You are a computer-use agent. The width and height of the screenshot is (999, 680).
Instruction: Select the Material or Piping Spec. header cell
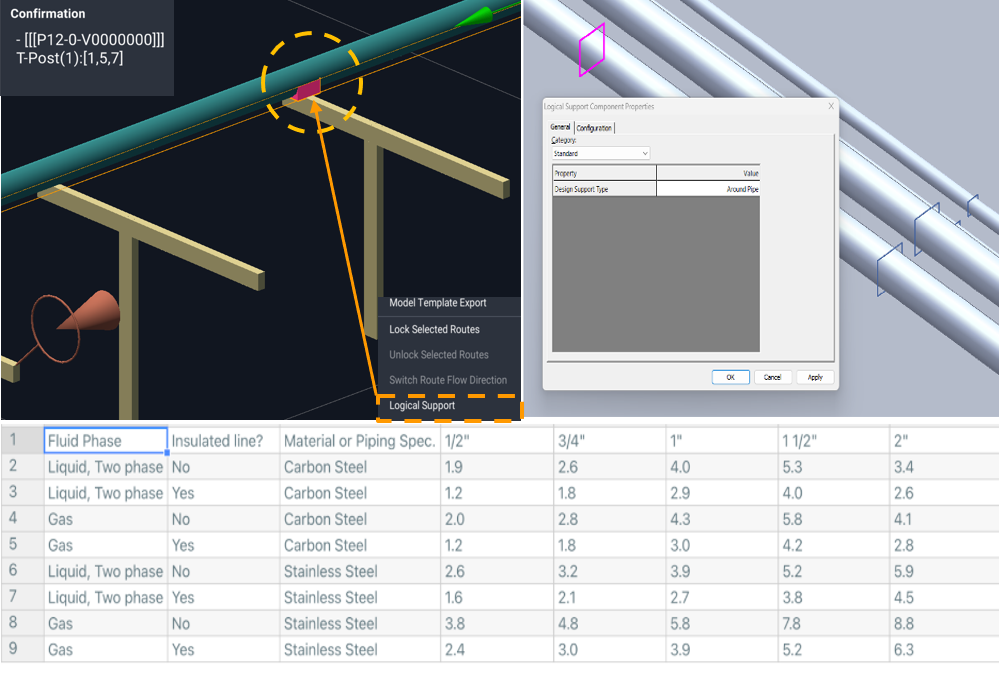[359, 441]
